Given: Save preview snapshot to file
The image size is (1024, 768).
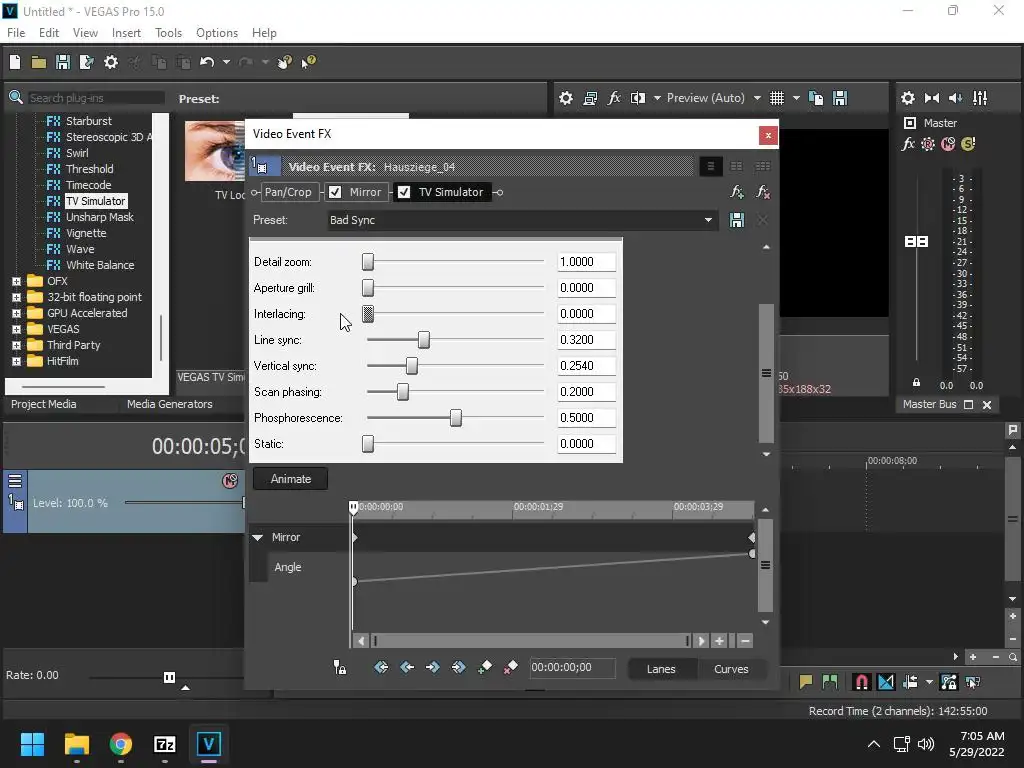Looking at the screenshot, I should (x=840, y=98).
